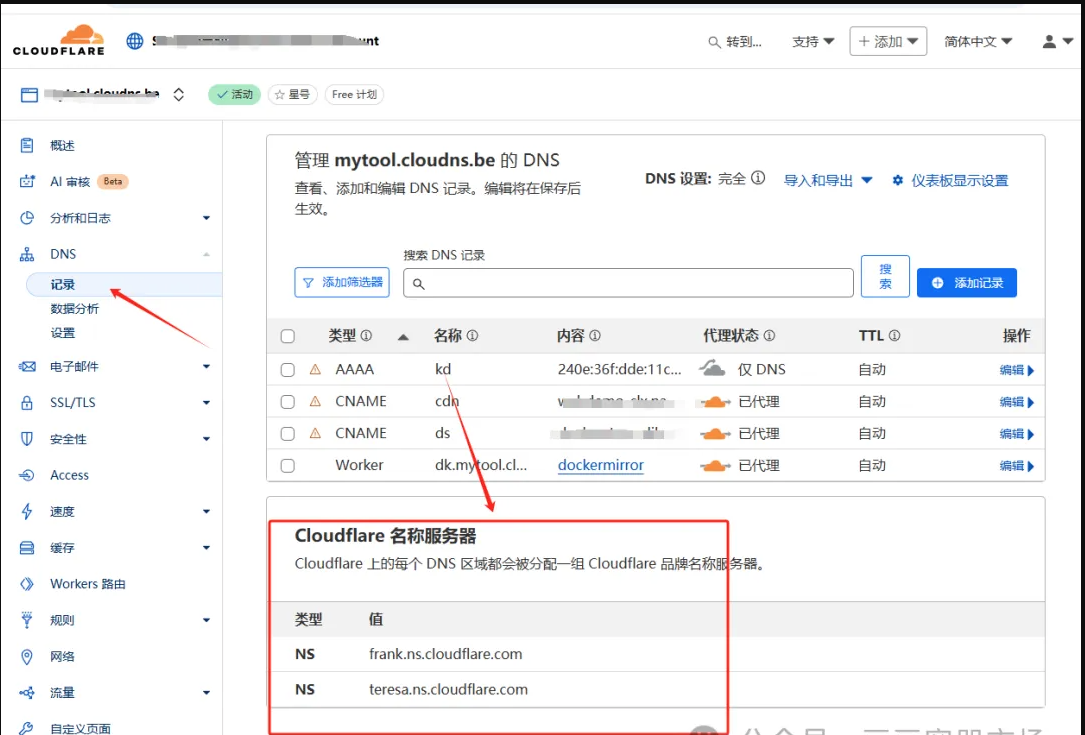Screen dimensions: 1085x735
Task: Toggle the 星号 star button
Action: 292,94
